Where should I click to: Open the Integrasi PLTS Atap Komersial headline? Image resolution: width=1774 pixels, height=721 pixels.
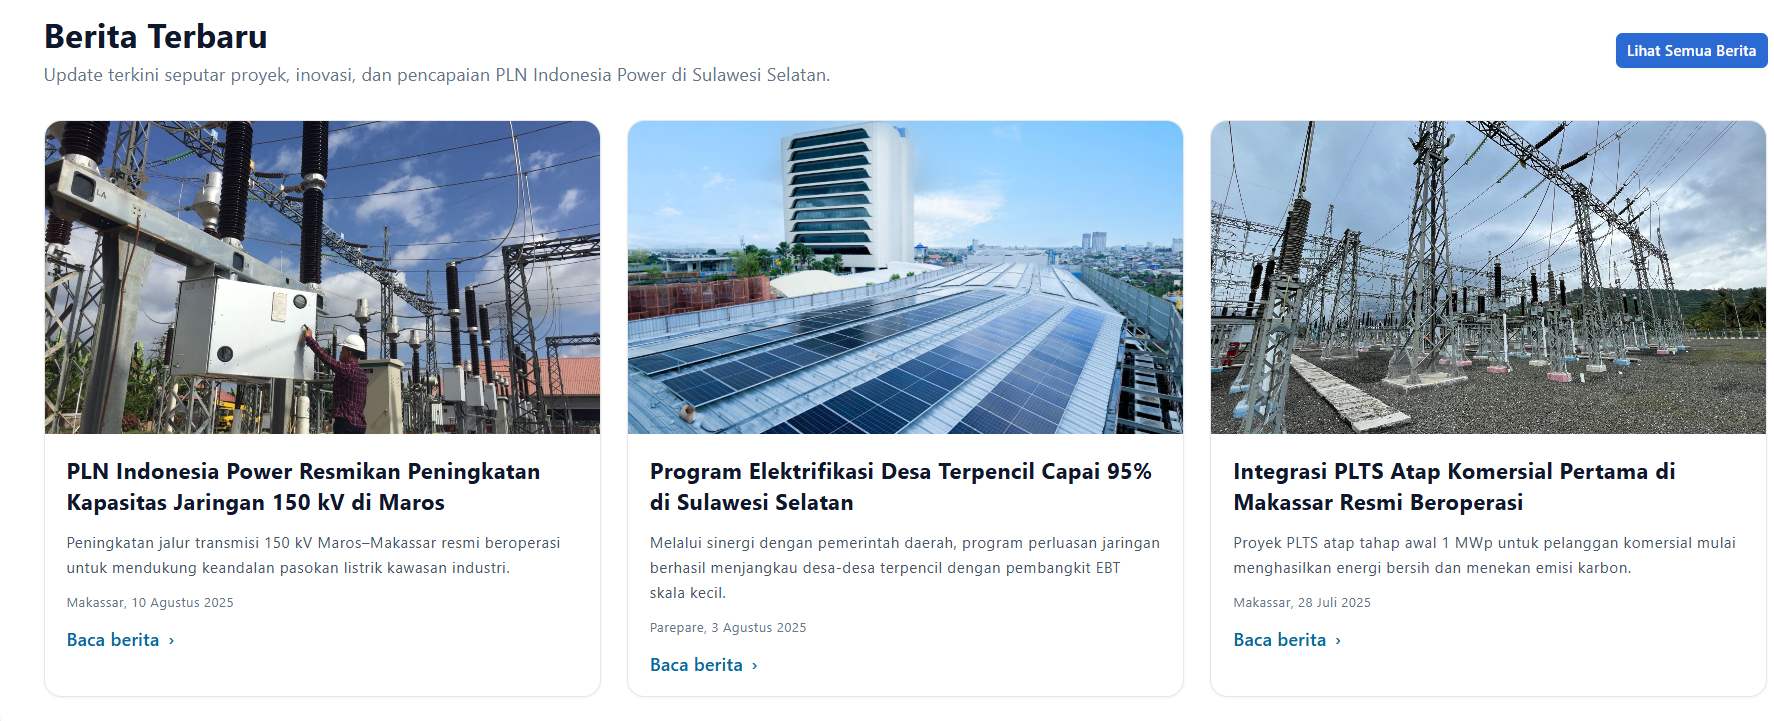coord(1453,486)
